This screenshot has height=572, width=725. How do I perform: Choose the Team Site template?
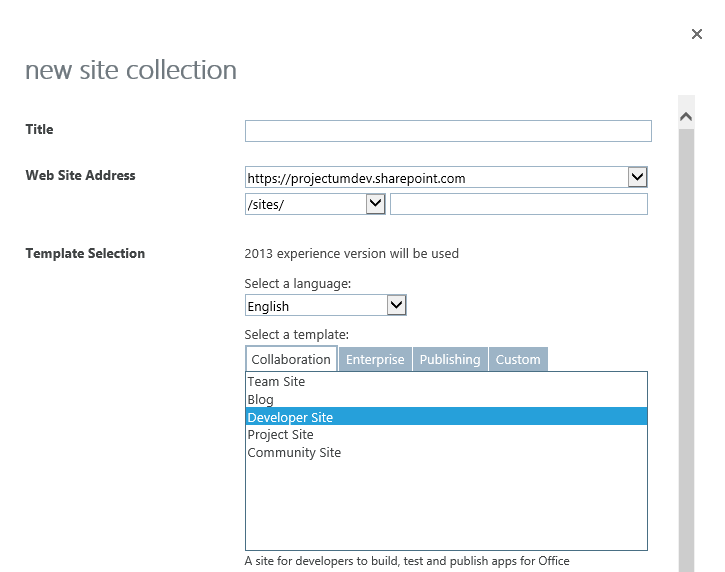[276, 382]
